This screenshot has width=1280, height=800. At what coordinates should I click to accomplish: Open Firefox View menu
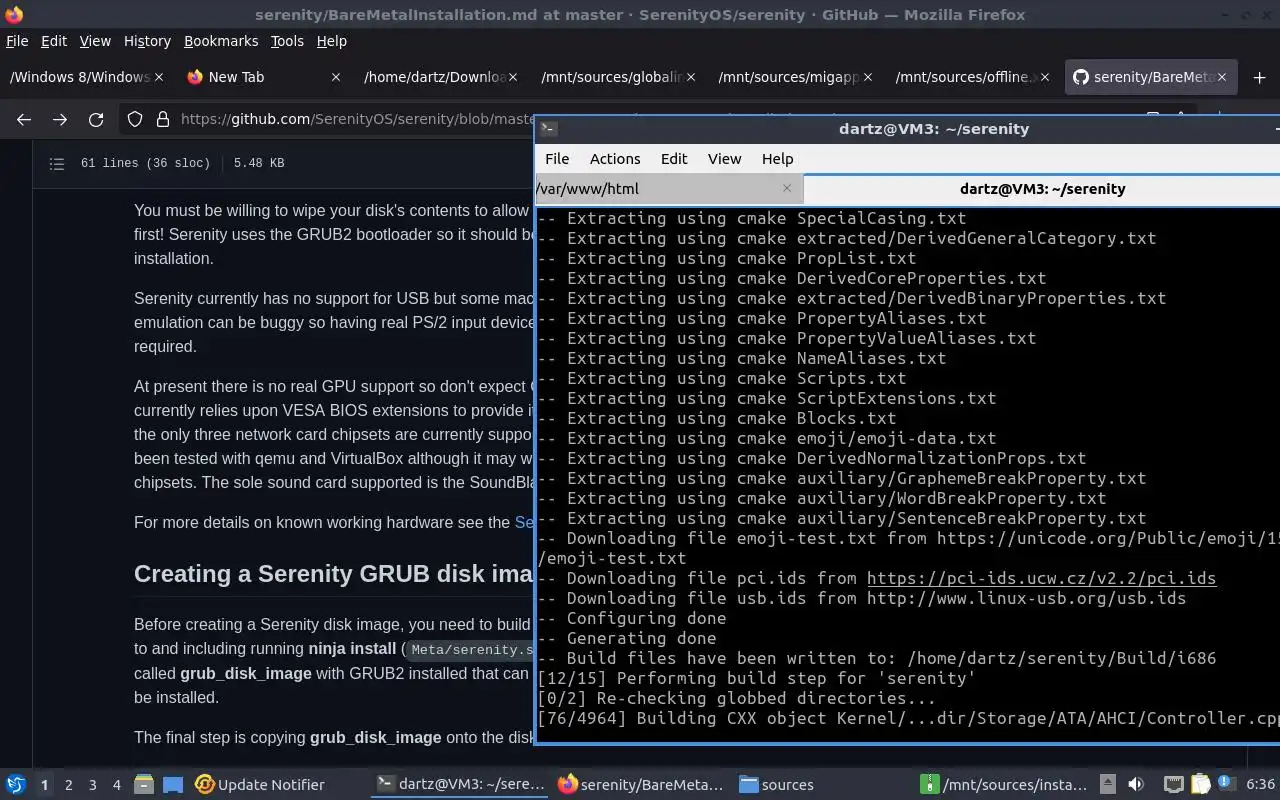tap(95, 41)
